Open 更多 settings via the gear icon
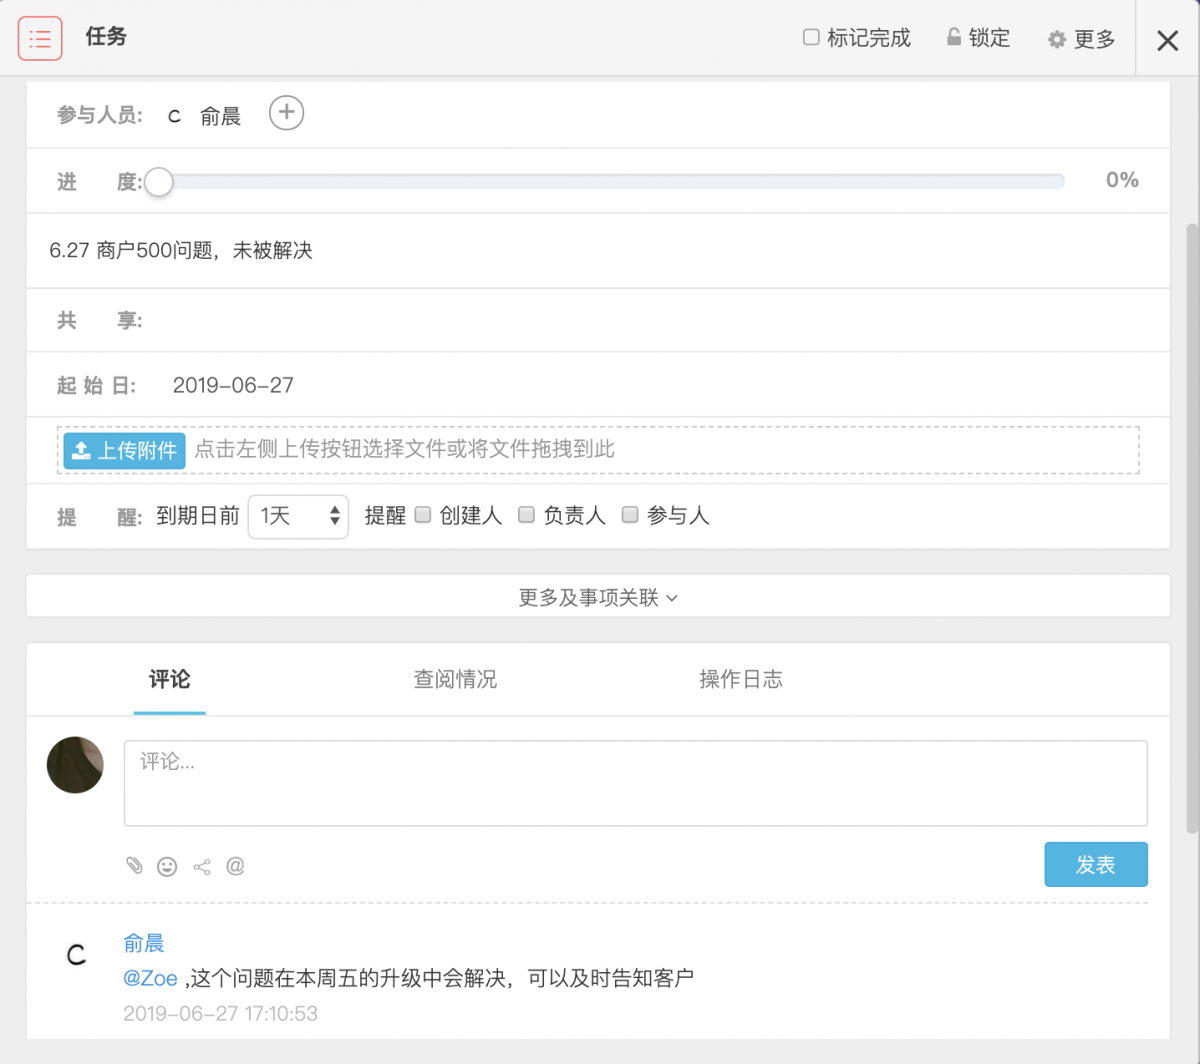The width and height of the screenshot is (1200, 1064). 1055,38
